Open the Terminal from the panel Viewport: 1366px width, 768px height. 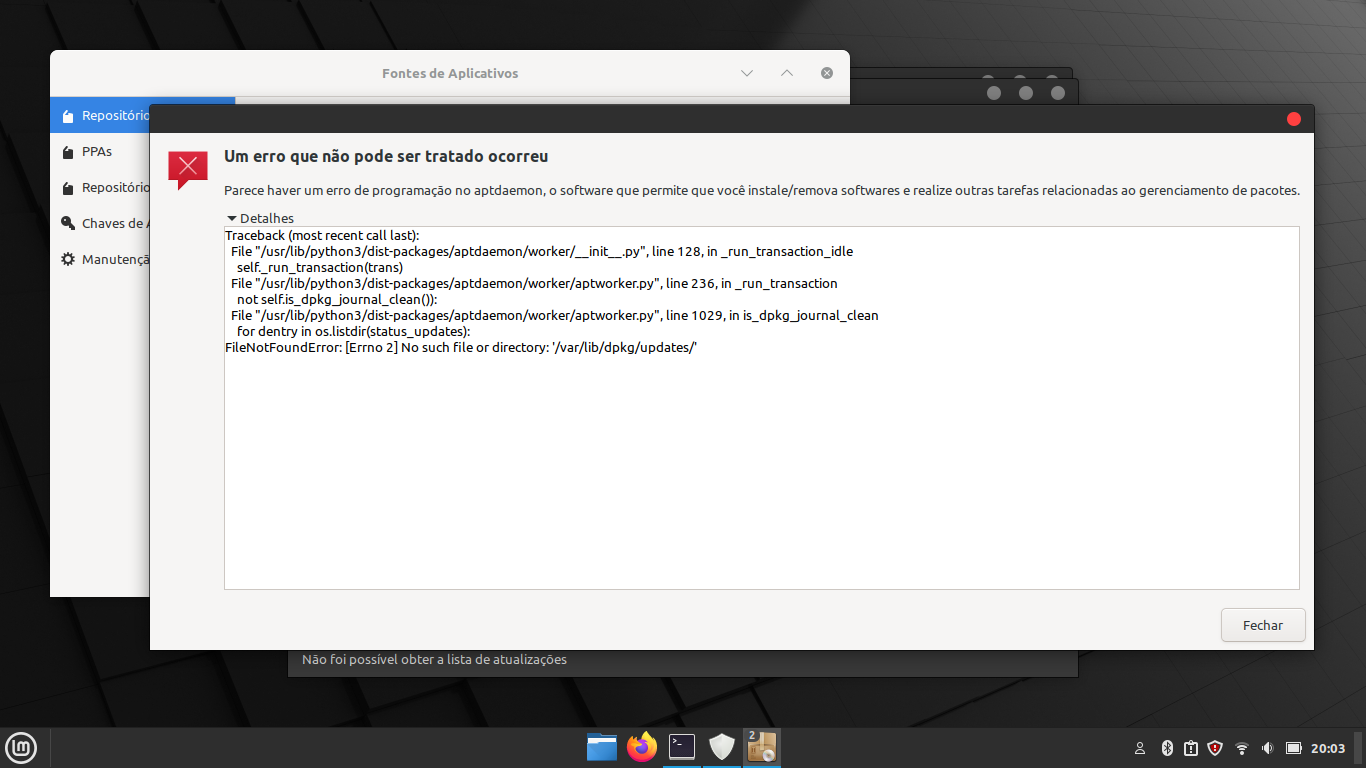[682, 747]
